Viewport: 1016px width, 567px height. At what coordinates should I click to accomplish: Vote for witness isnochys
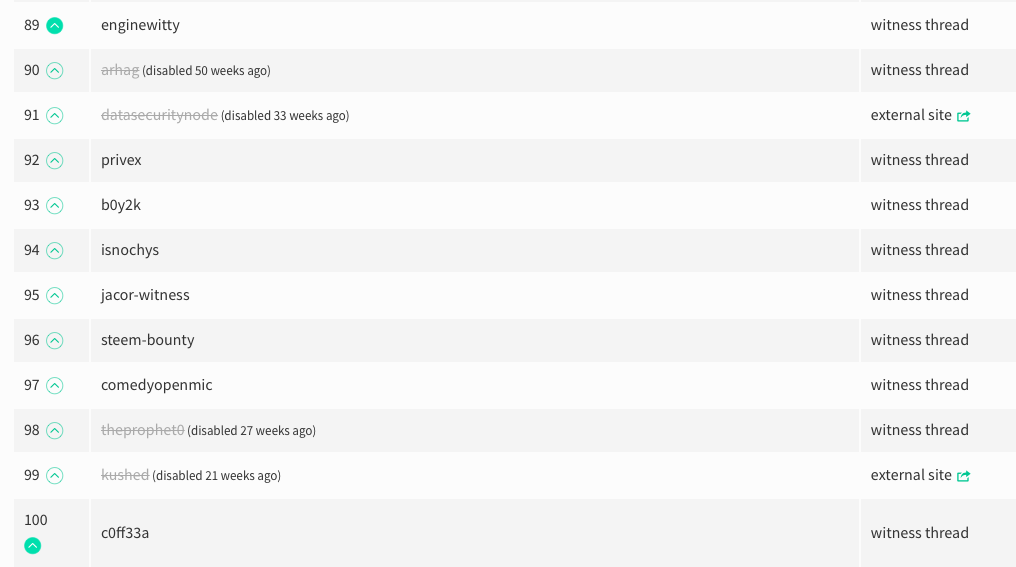tap(54, 251)
